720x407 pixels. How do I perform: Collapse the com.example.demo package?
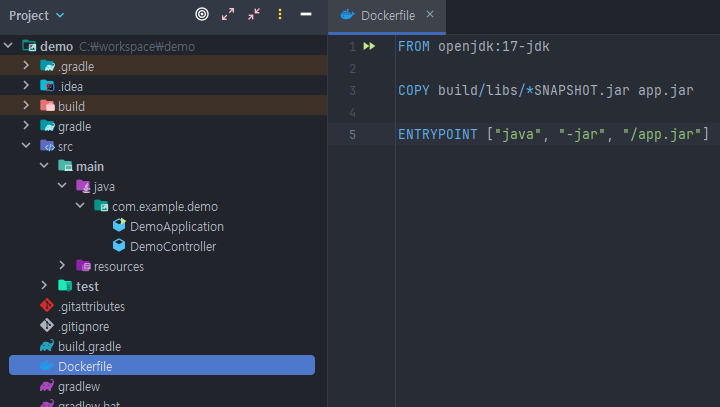pyautogui.click(x=80, y=205)
